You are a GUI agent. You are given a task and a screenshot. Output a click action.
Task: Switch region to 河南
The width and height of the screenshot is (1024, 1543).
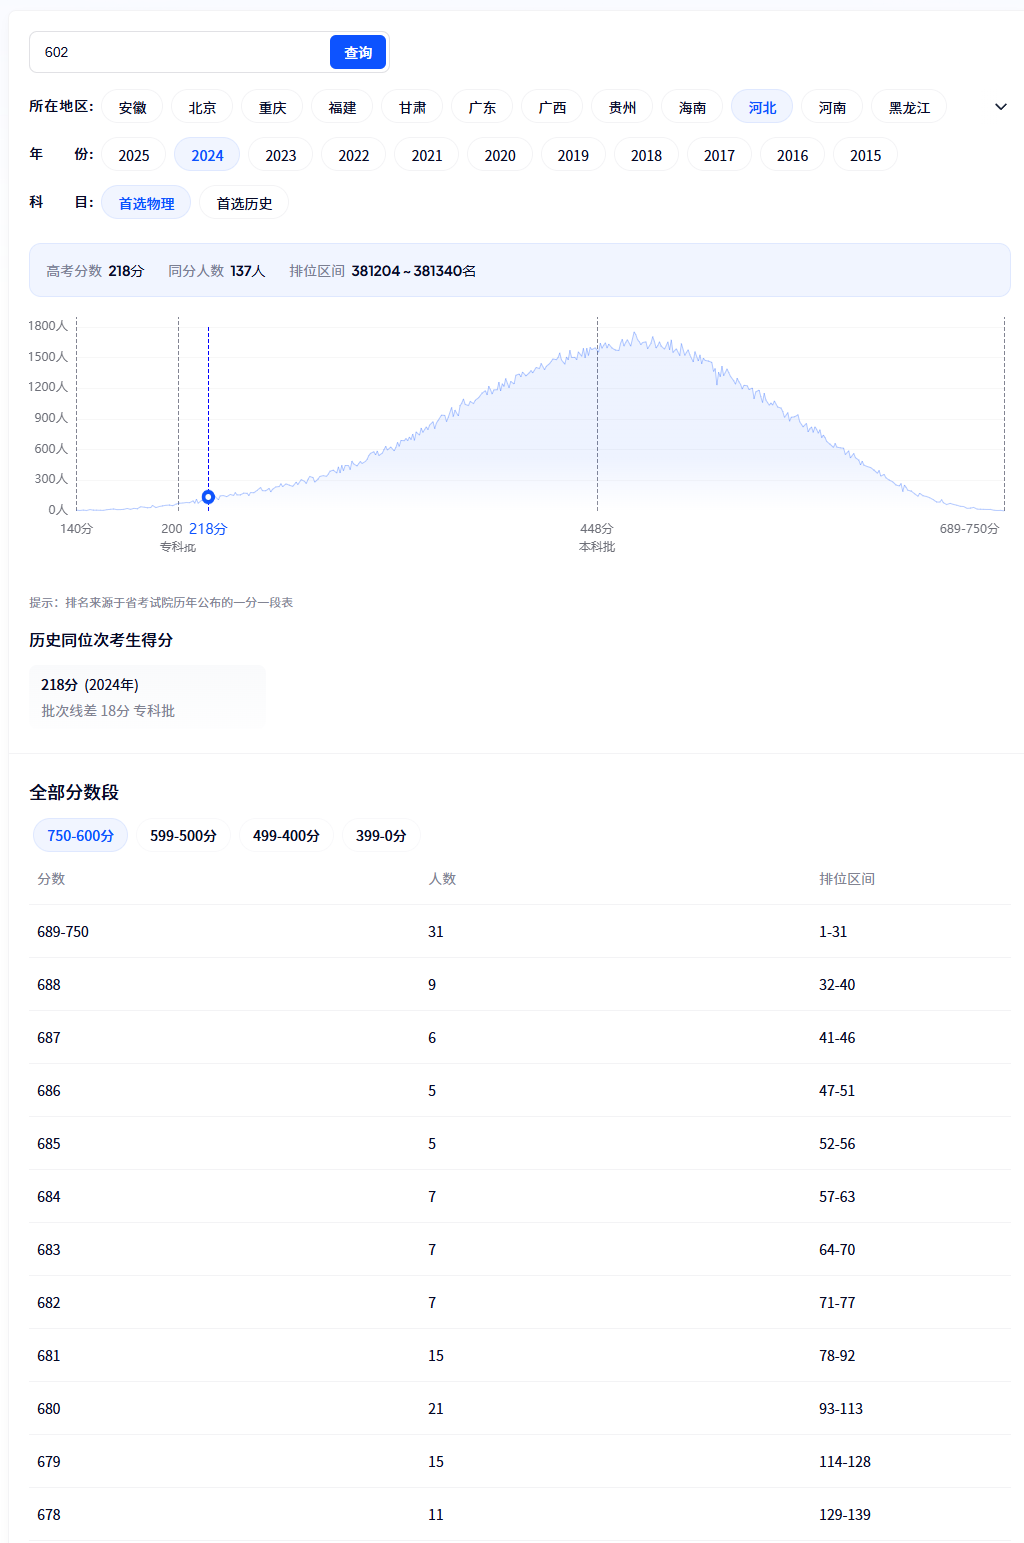pos(831,106)
